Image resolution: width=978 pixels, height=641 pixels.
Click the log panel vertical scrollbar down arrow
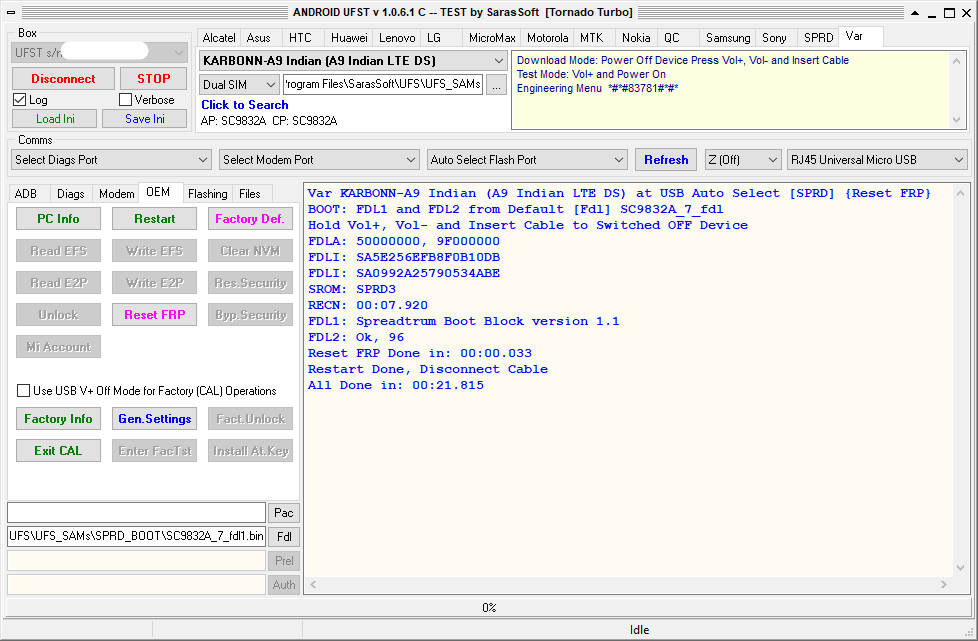click(x=961, y=568)
